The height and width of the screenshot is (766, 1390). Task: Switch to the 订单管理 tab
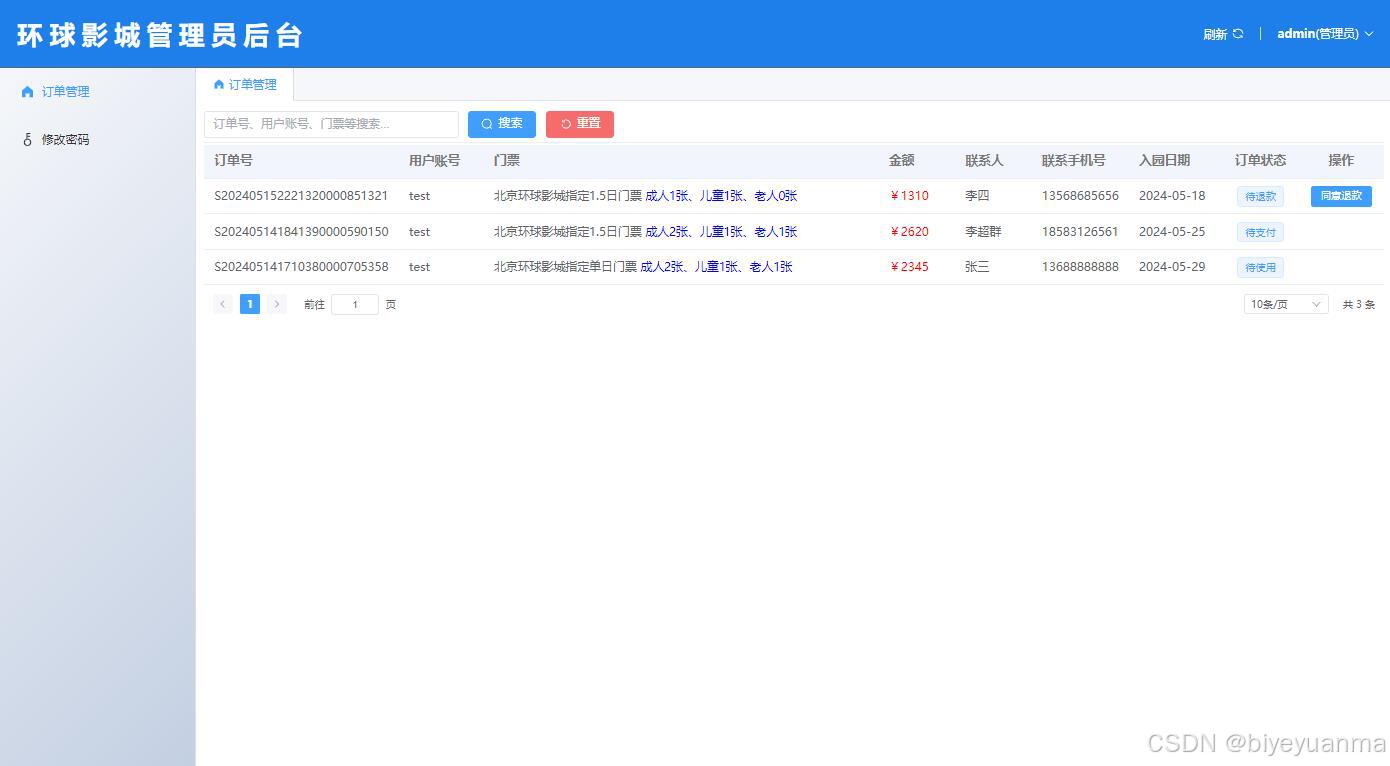point(252,84)
